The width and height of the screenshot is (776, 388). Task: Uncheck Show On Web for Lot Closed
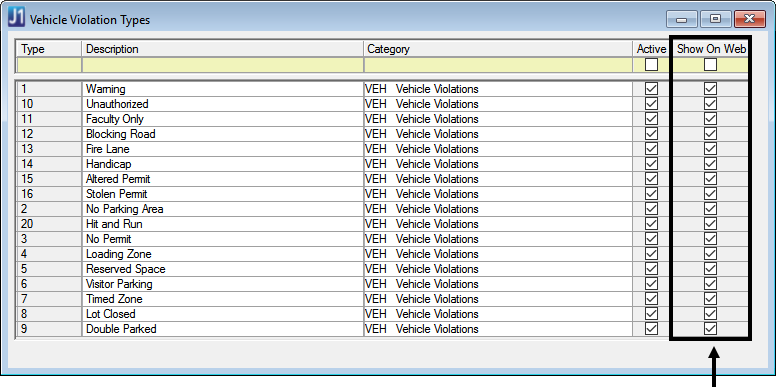(x=711, y=314)
